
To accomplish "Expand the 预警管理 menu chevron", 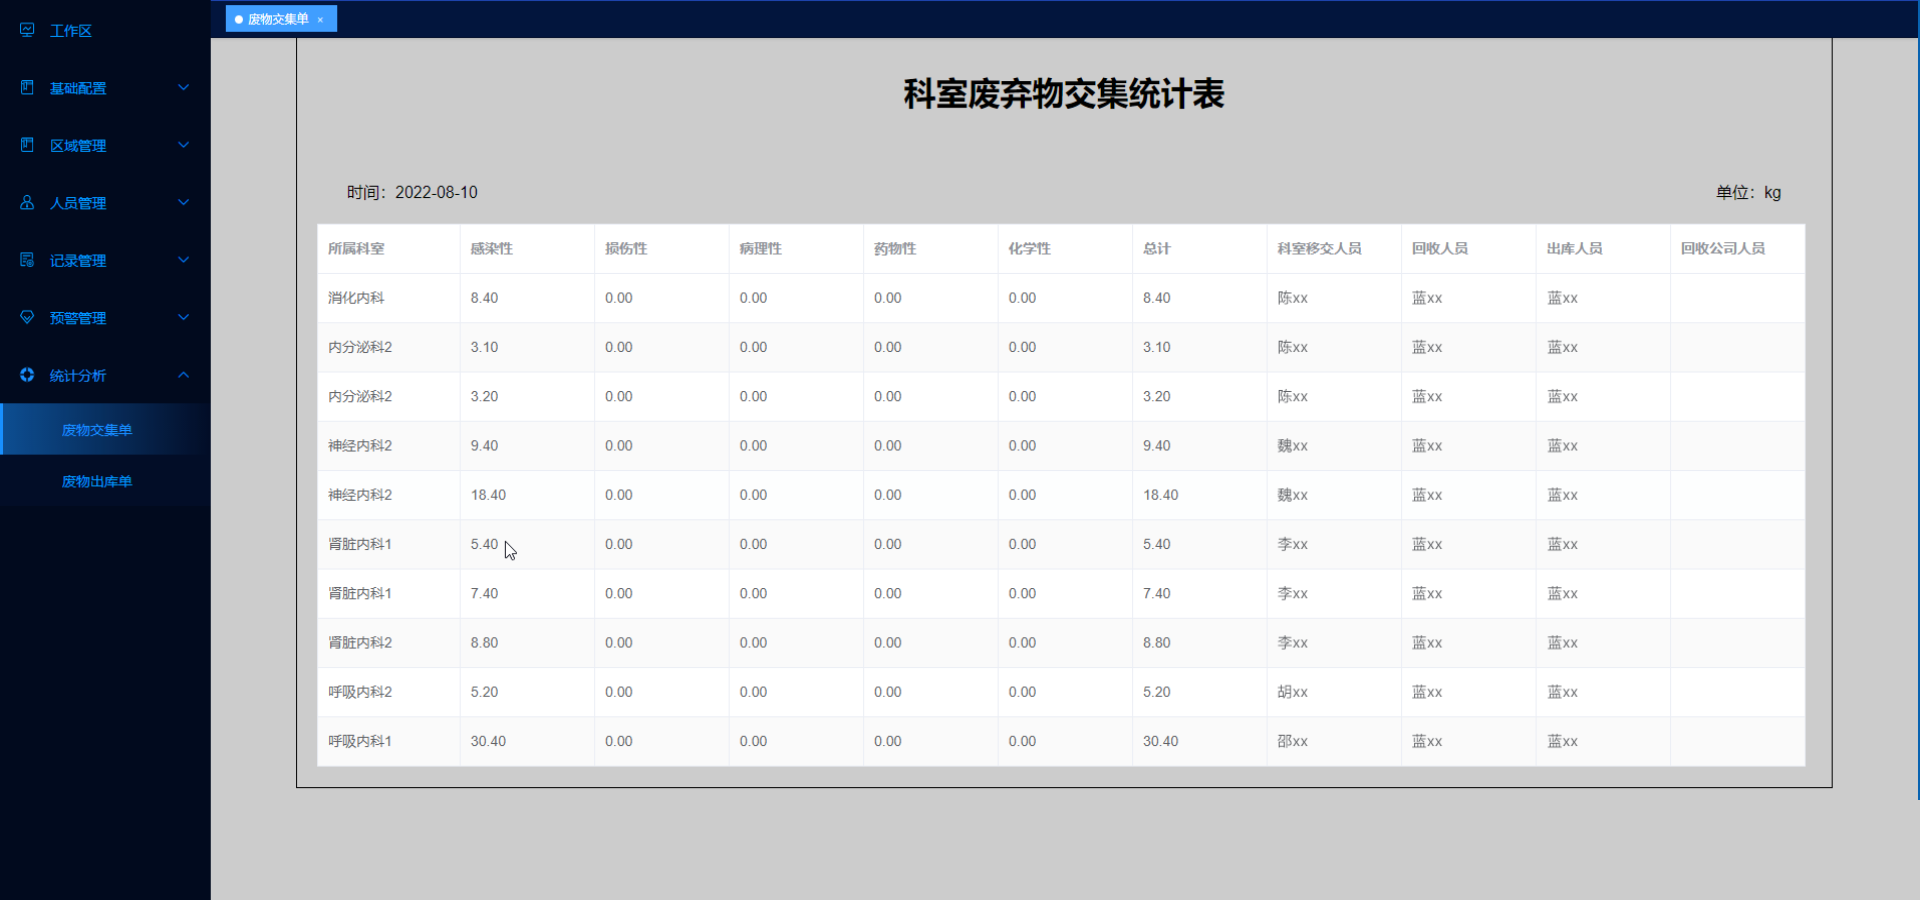I will [184, 317].
